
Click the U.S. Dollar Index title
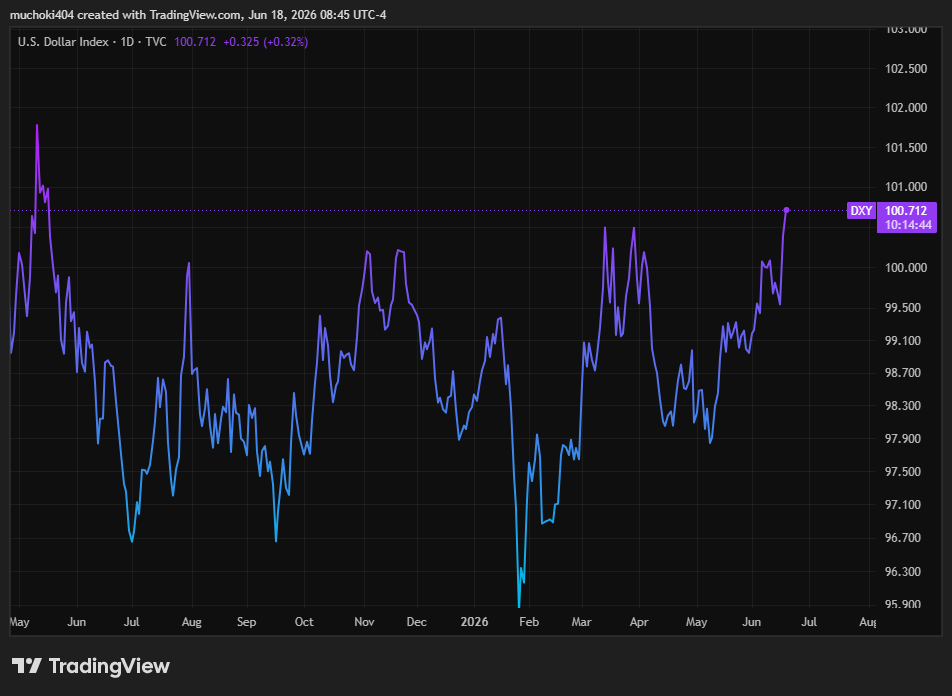coord(63,42)
